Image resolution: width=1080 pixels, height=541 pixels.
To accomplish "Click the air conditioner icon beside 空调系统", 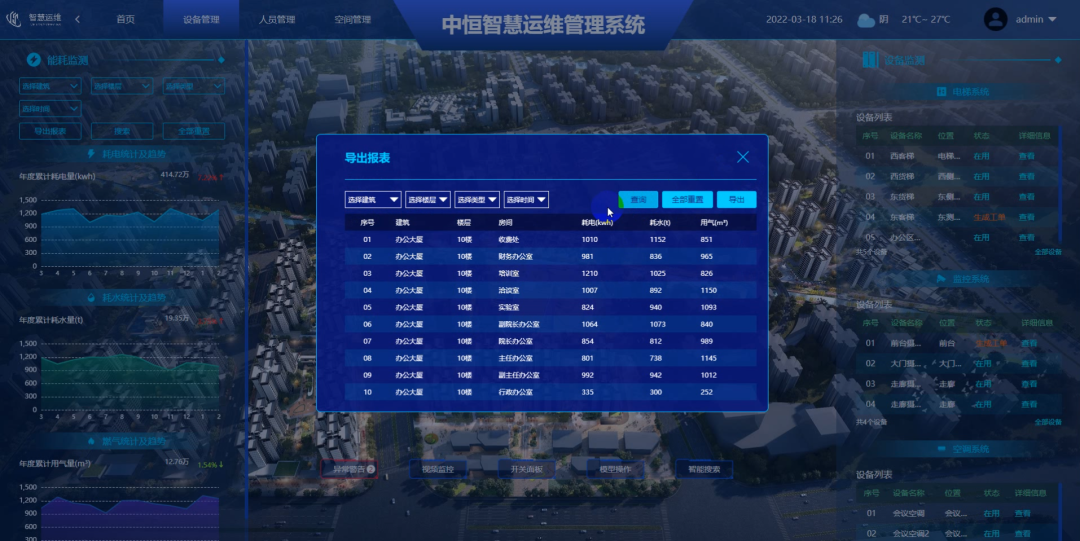I will (x=942, y=449).
